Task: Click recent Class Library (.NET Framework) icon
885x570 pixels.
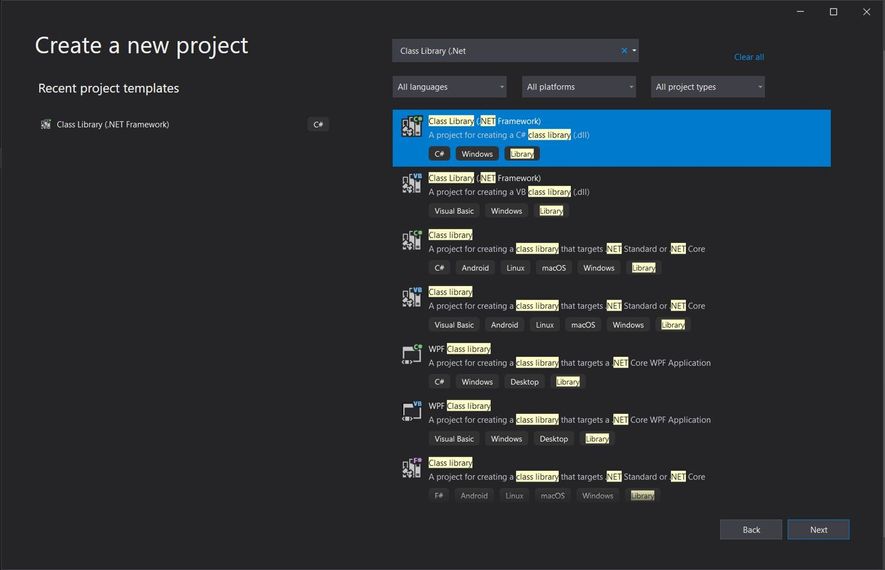Action: pos(46,124)
